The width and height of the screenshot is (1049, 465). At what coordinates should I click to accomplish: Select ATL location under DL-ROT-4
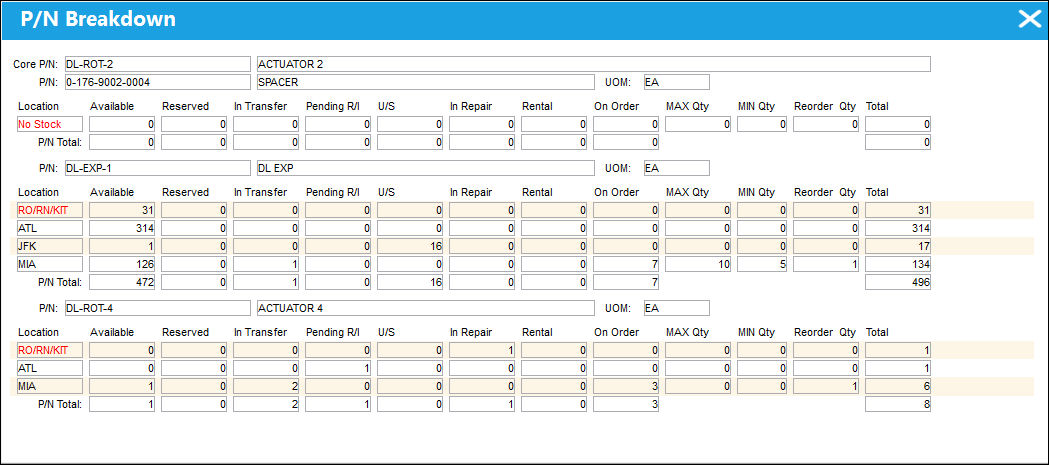[x=50, y=368]
